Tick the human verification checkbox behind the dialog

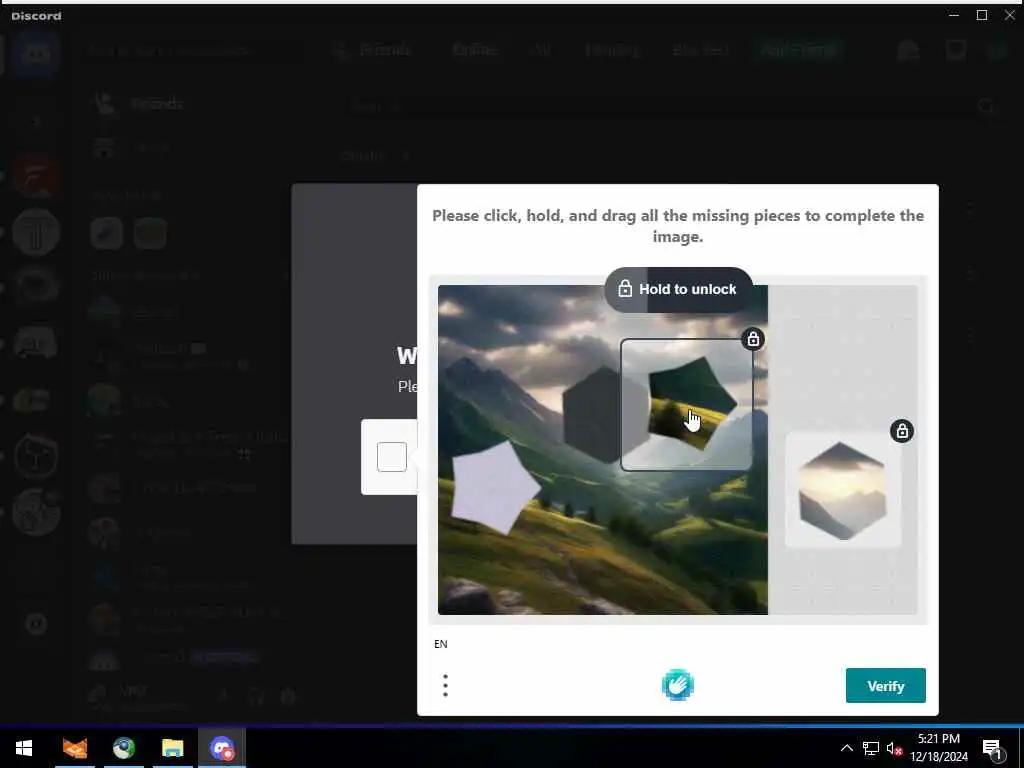(392, 456)
